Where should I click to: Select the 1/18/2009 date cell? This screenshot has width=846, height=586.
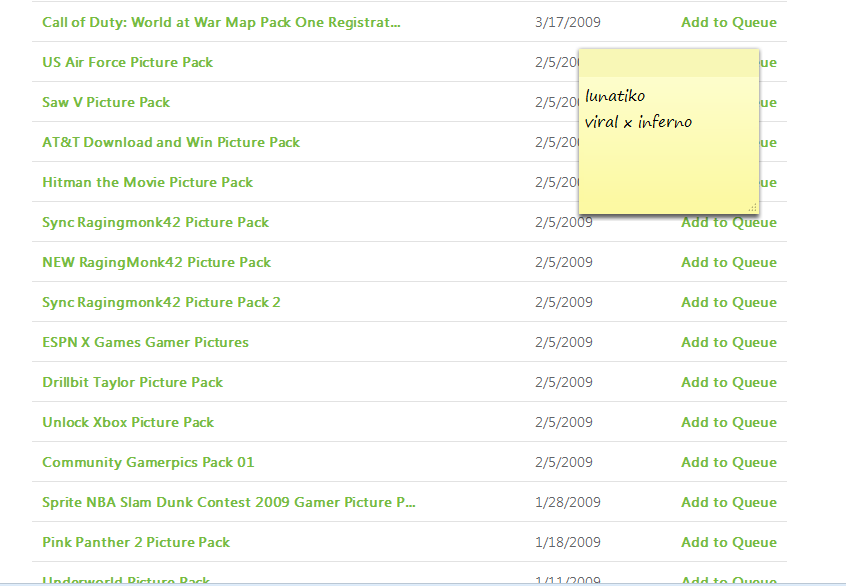pos(568,542)
